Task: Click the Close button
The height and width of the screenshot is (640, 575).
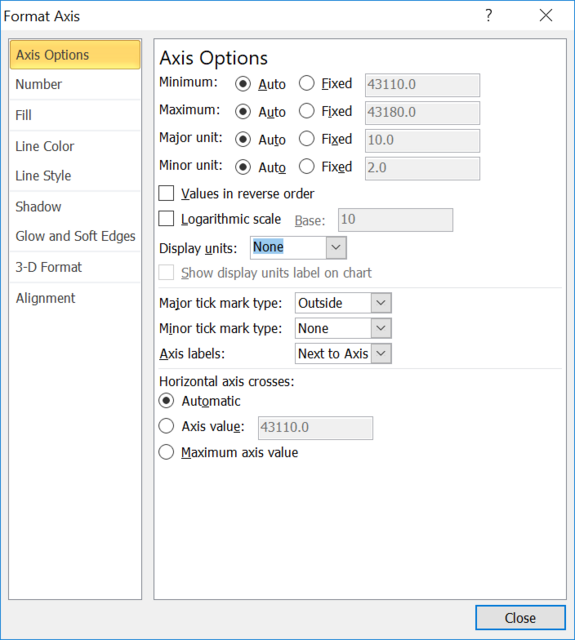Action: coord(520,618)
